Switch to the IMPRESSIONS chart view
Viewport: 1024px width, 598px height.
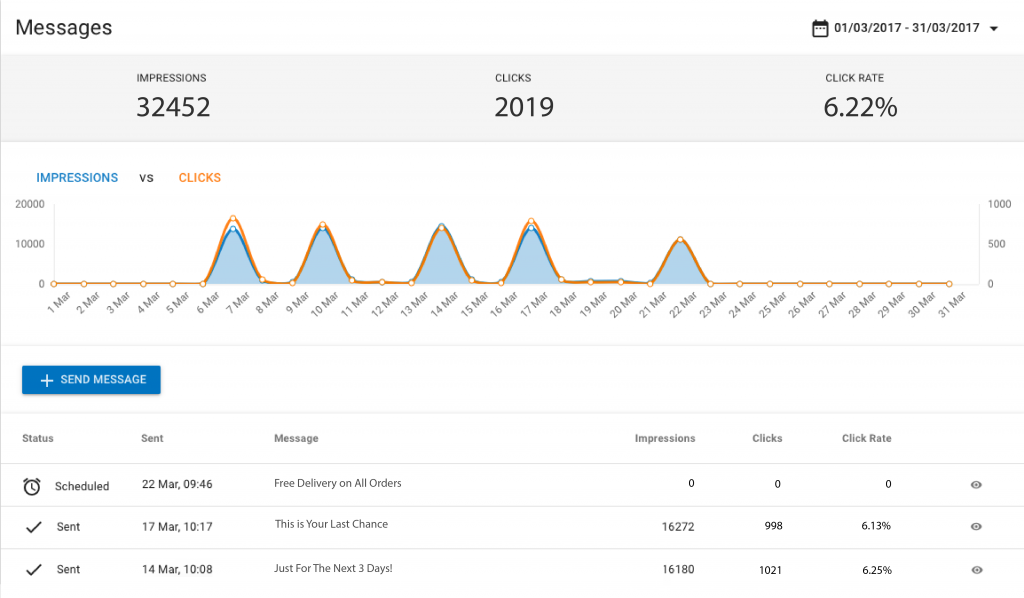point(77,177)
